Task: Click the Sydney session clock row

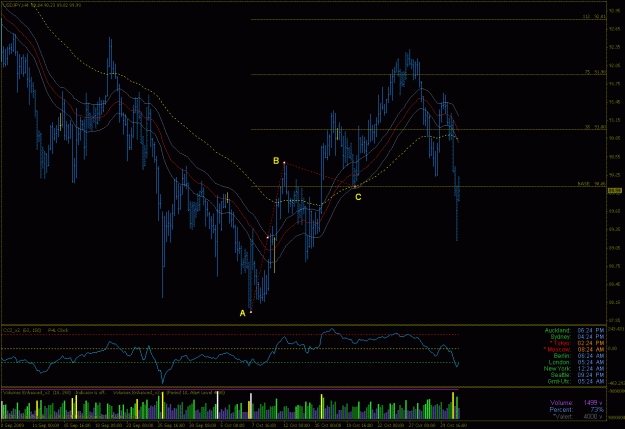Action: tap(577, 337)
